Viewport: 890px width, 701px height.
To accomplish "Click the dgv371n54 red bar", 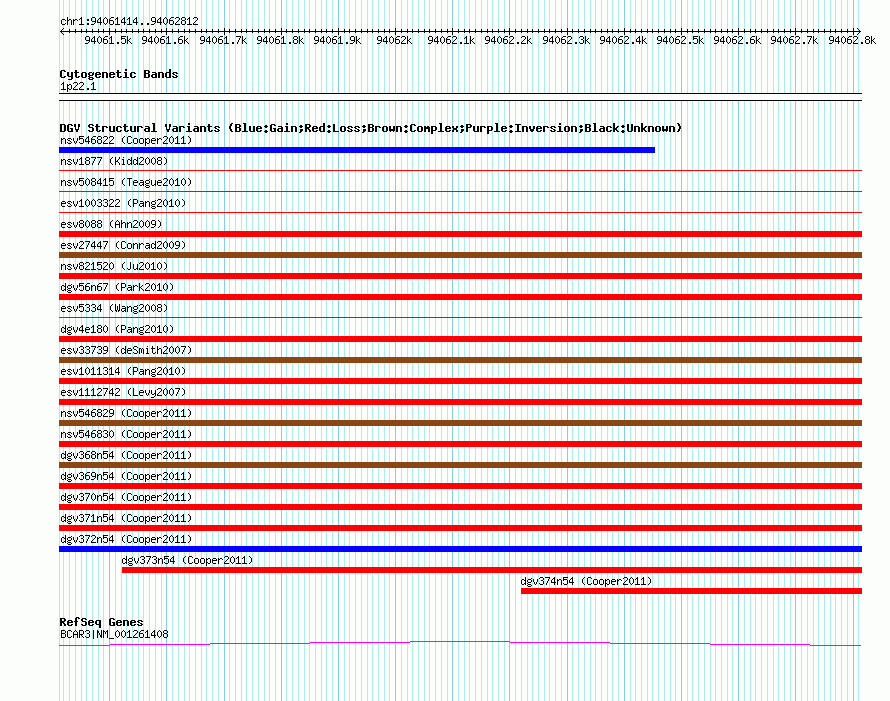I will tap(460, 528).
